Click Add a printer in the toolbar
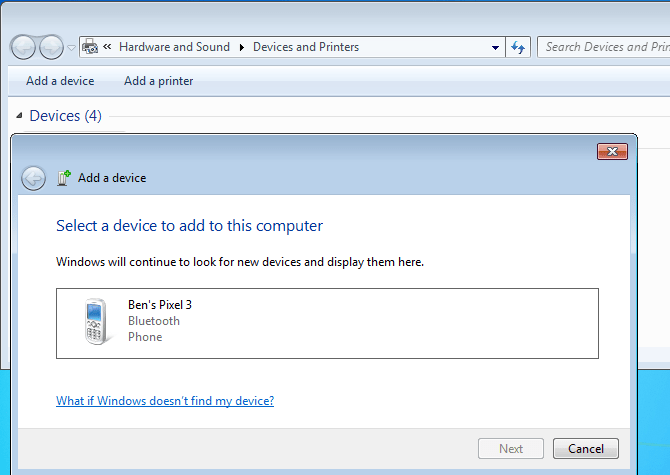The height and width of the screenshot is (475, 670). (x=159, y=81)
